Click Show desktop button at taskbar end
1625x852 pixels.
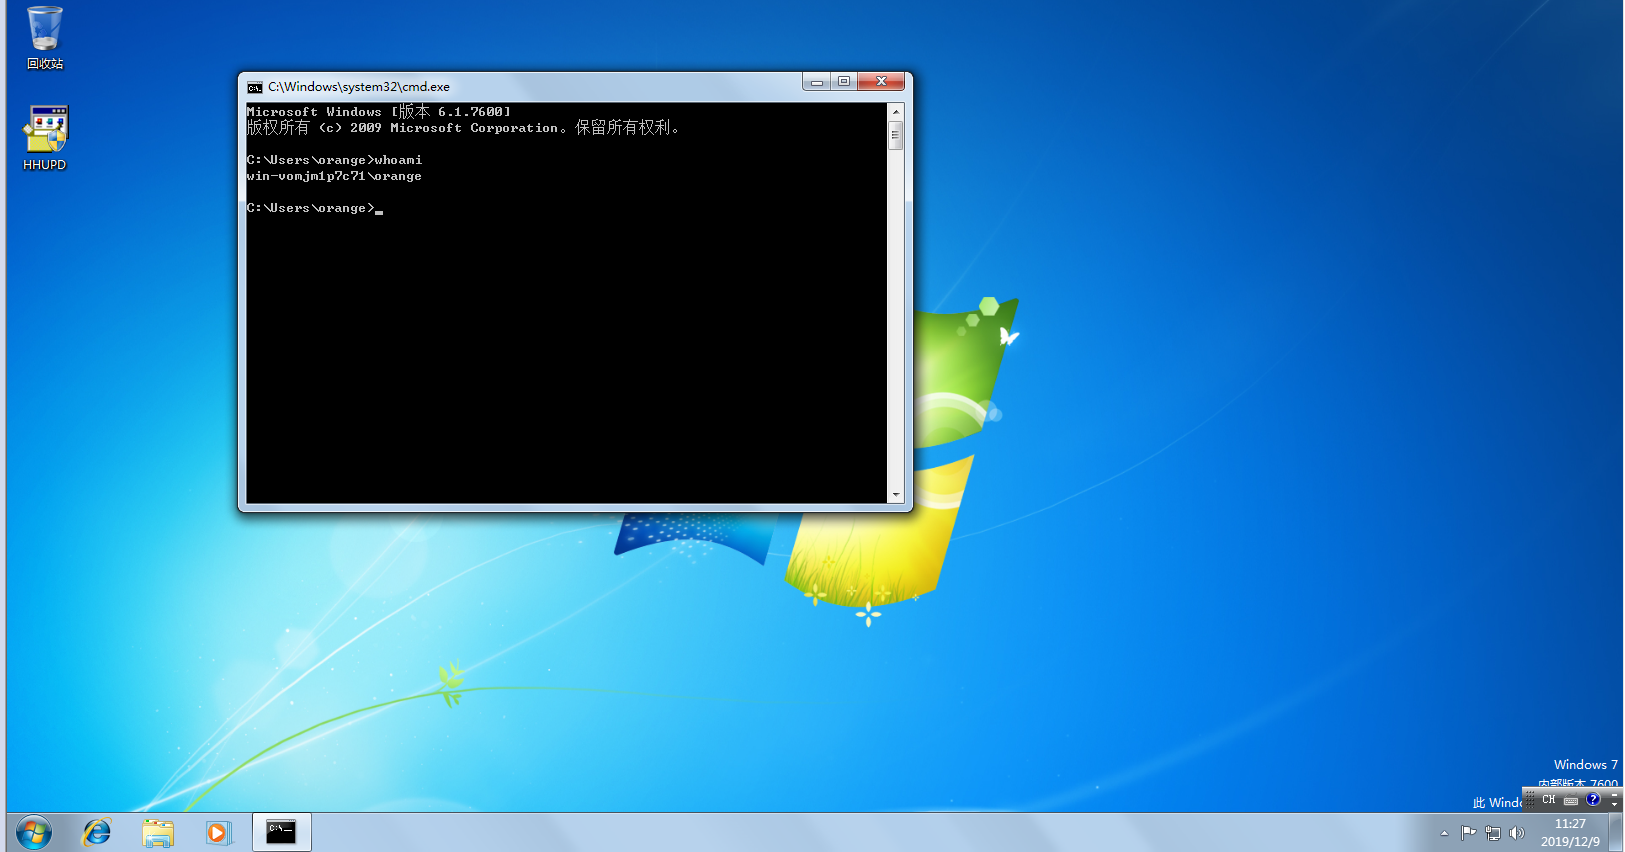(1615, 832)
